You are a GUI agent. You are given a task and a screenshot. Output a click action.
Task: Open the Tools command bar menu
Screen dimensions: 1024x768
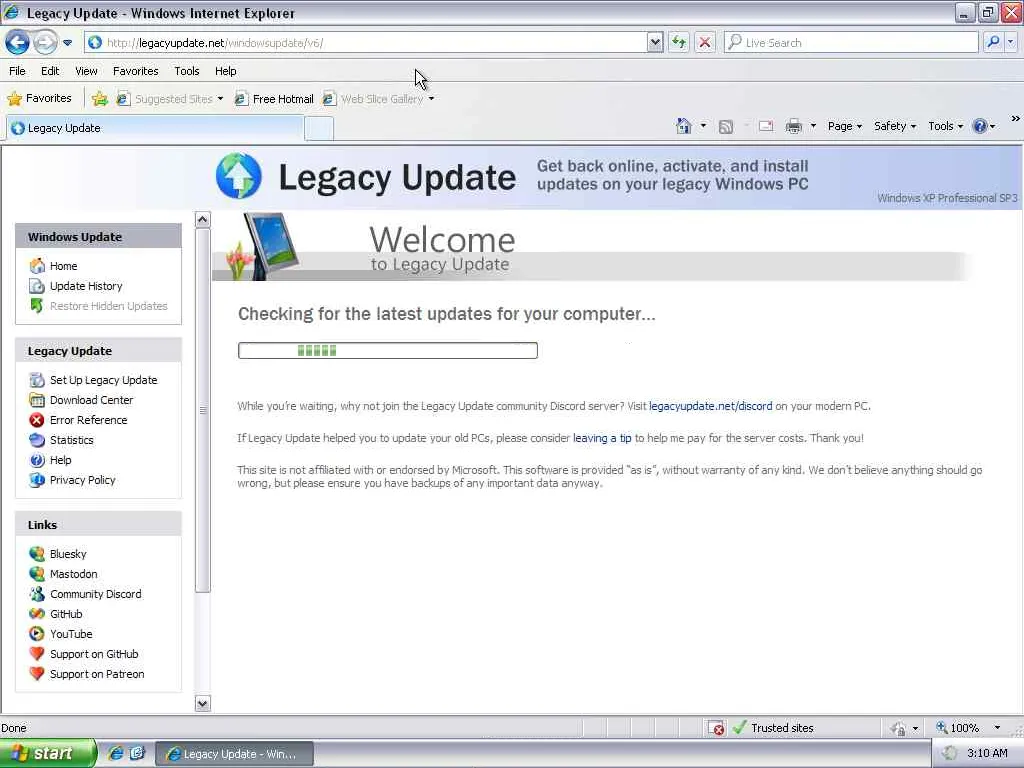click(x=945, y=126)
